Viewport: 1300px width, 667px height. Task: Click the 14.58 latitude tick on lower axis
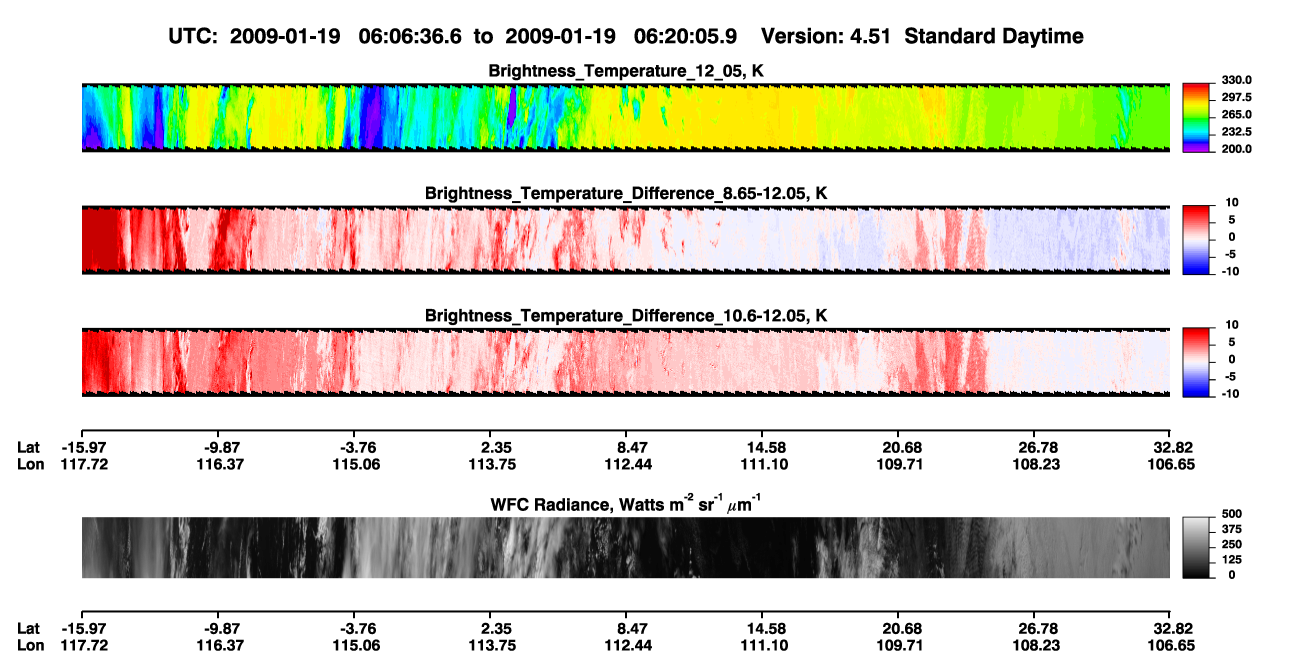tap(762, 628)
